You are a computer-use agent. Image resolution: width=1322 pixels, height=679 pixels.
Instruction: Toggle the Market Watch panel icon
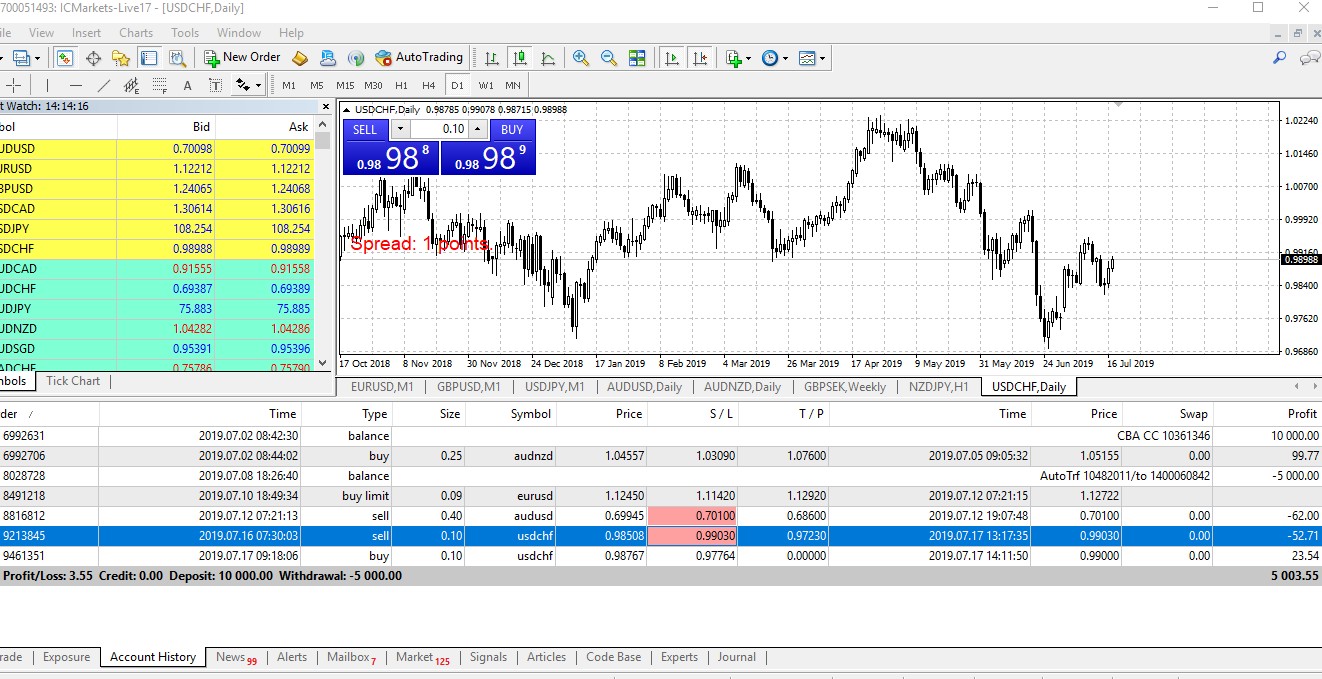click(x=65, y=58)
